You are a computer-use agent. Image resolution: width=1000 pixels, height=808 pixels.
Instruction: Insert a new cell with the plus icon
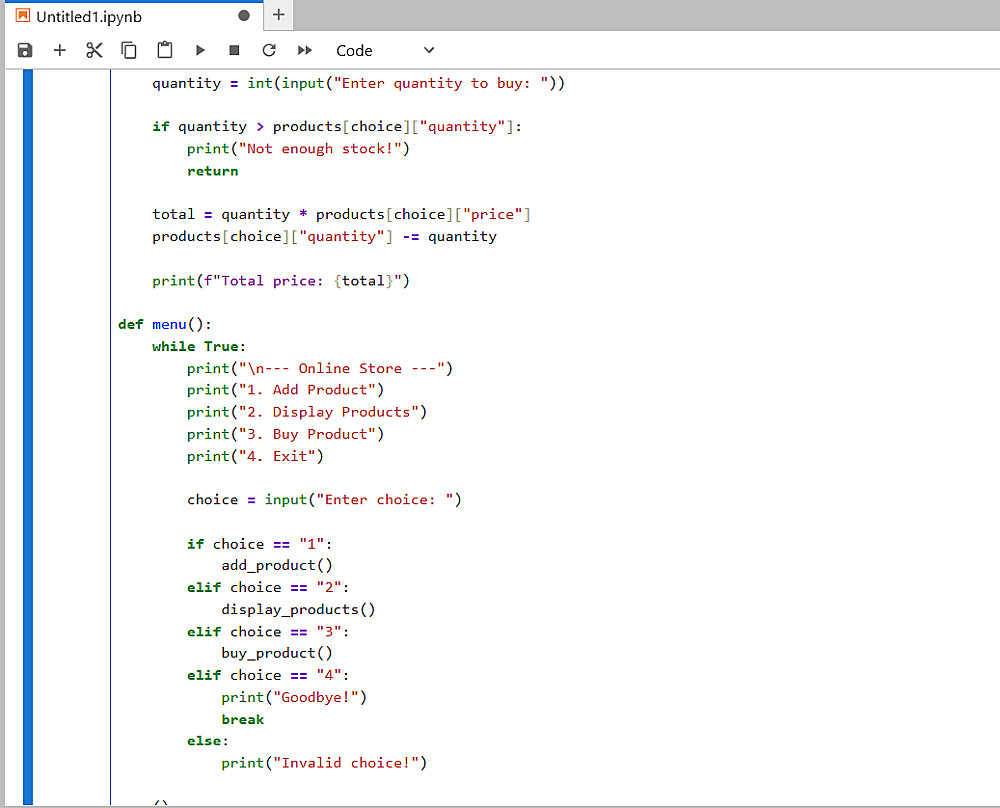(x=59, y=50)
